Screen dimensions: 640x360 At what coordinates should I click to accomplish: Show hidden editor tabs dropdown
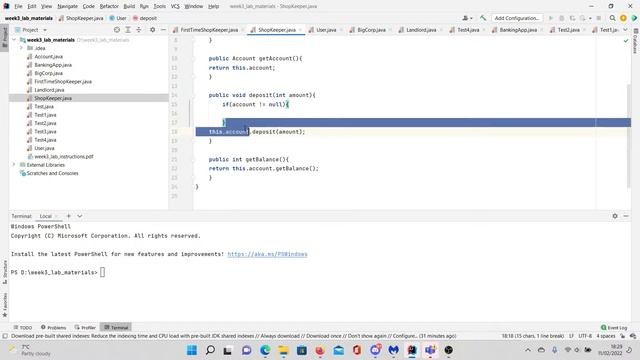tap(625, 30)
